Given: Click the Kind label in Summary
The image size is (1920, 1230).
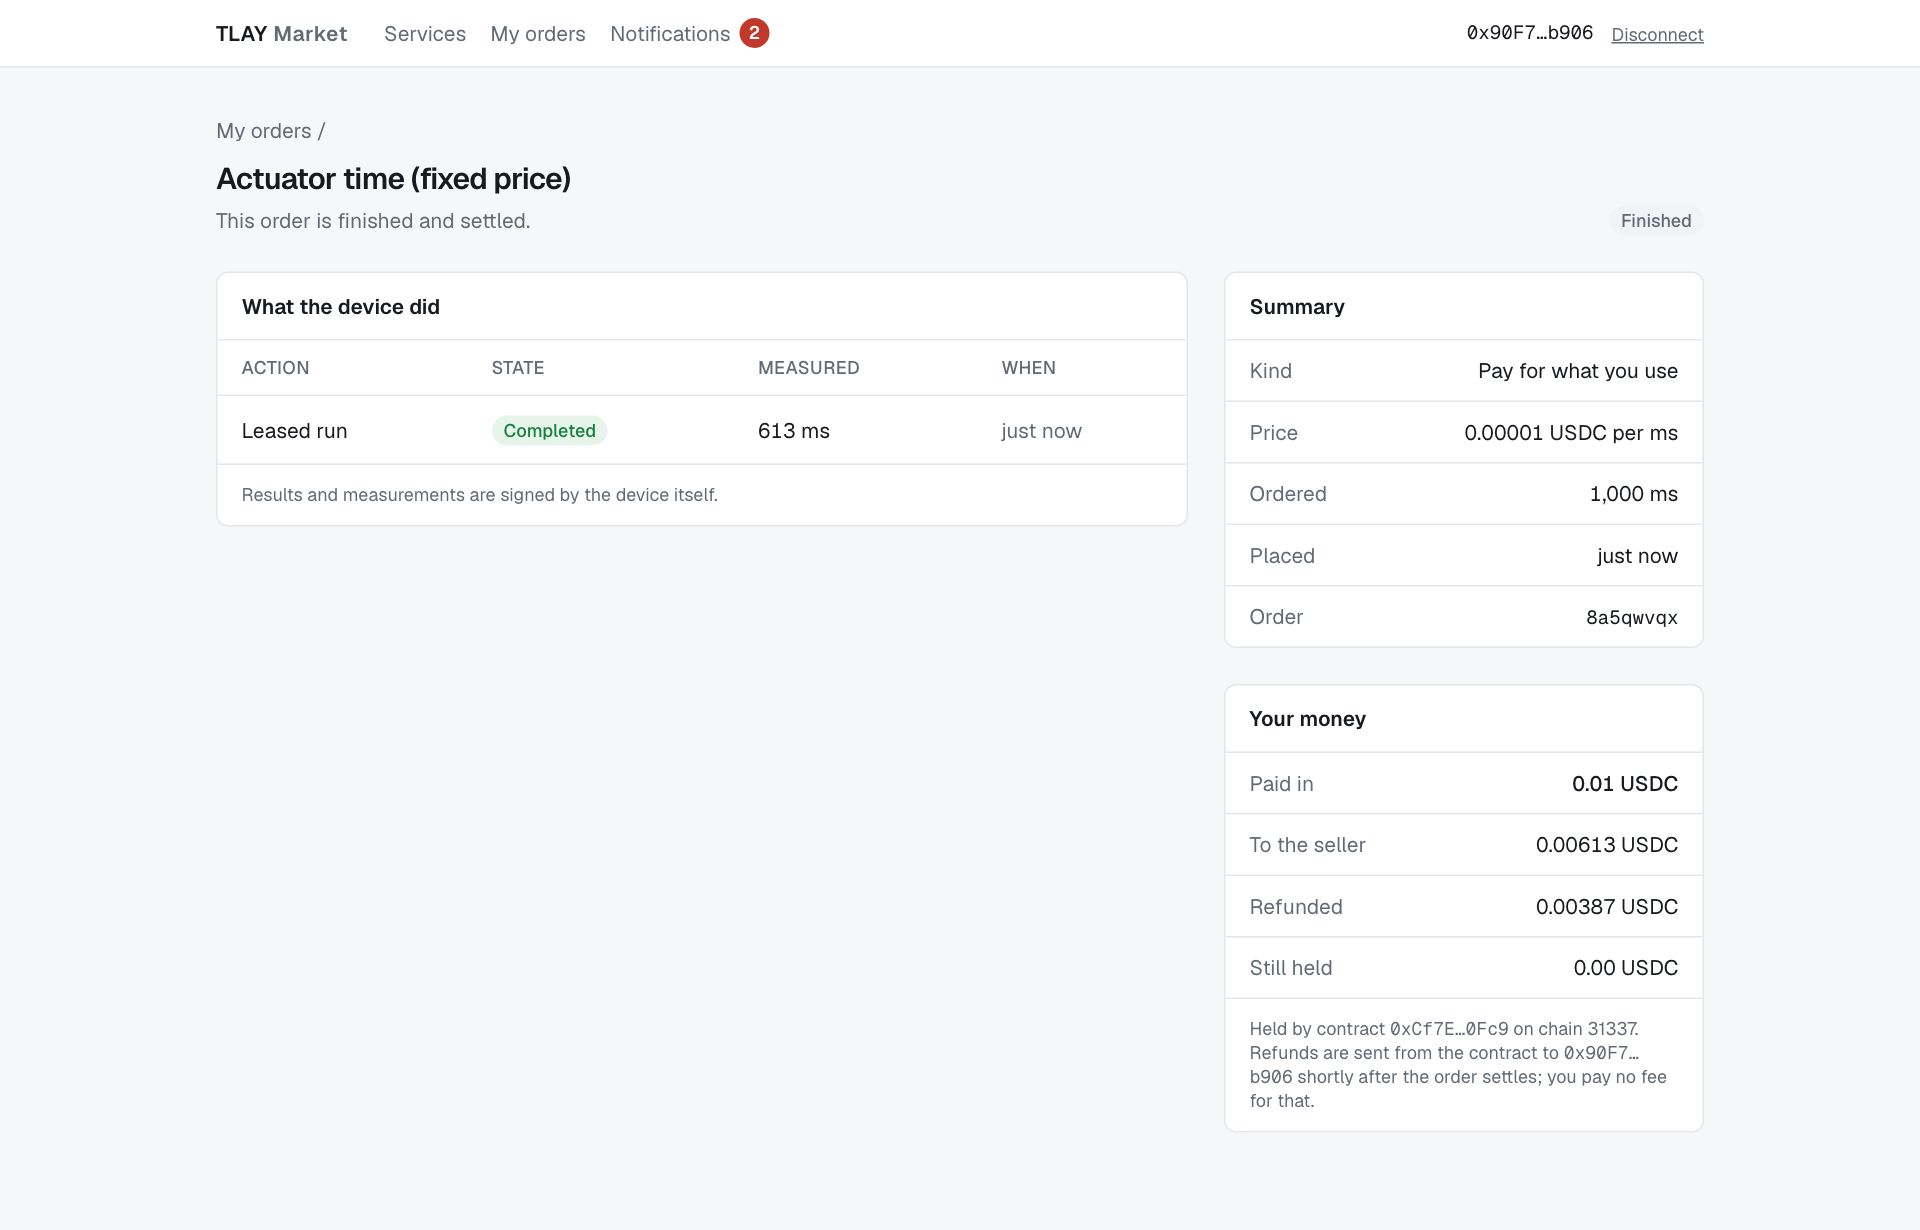Looking at the screenshot, I should click(x=1271, y=371).
